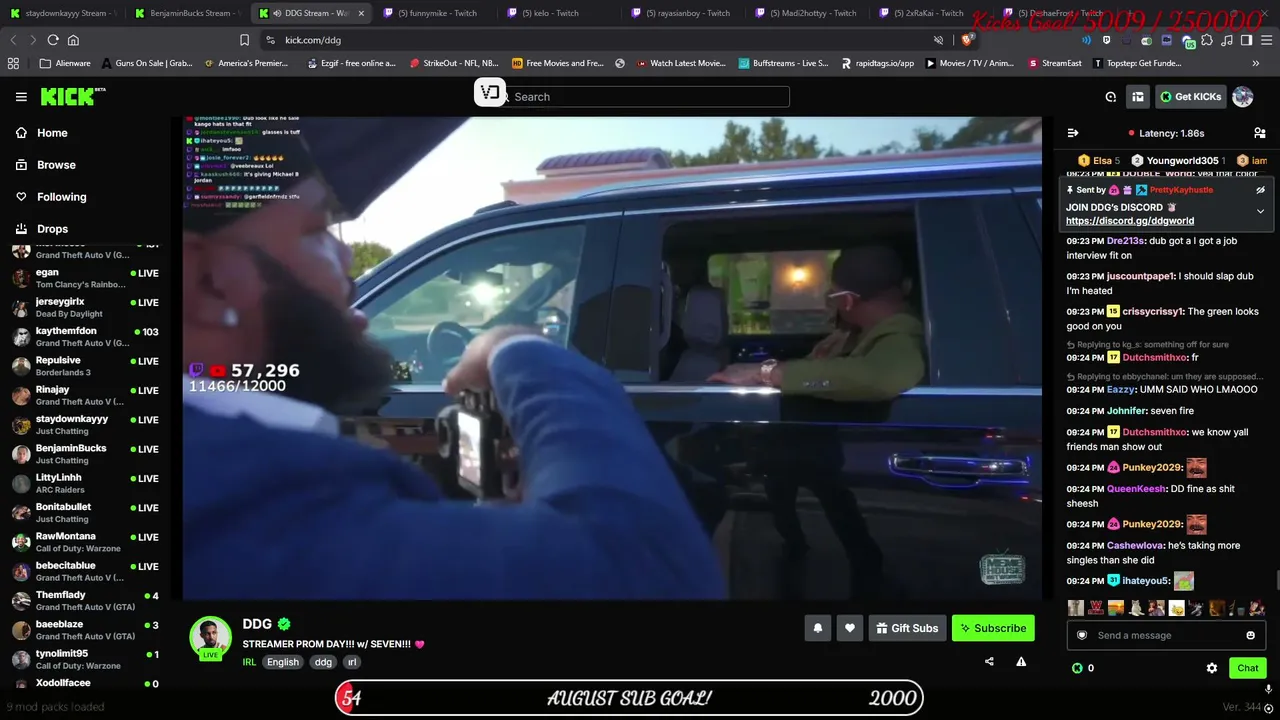Screen dimensions: 1280x720
Task: Select the ddg stream tag
Action: (323, 662)
